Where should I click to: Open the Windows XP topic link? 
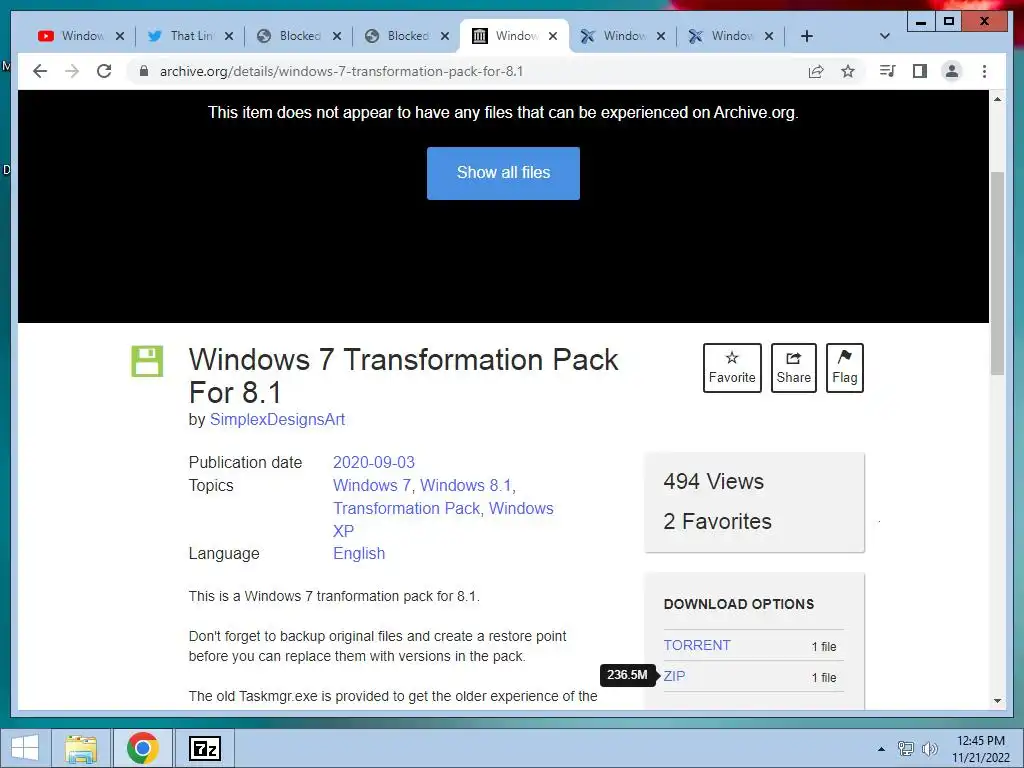point(522,508)
